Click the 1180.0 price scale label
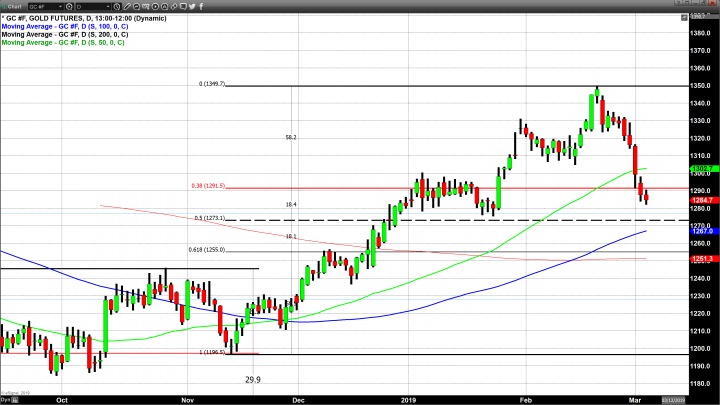 pos(701,383)
